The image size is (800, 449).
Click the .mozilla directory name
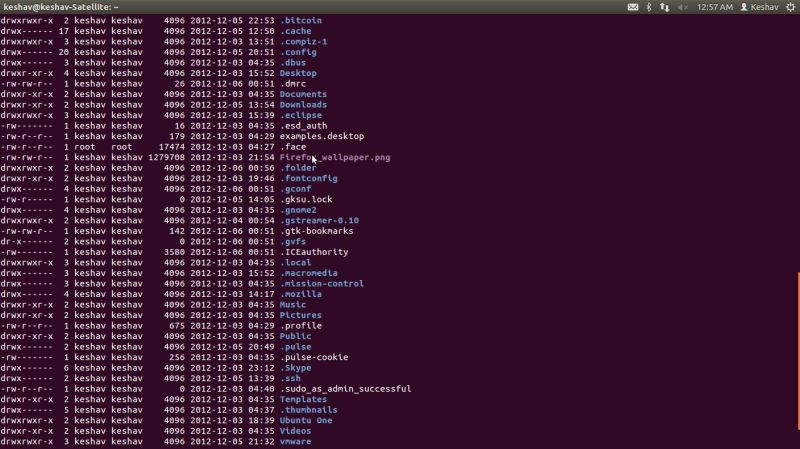click(301, 294)
